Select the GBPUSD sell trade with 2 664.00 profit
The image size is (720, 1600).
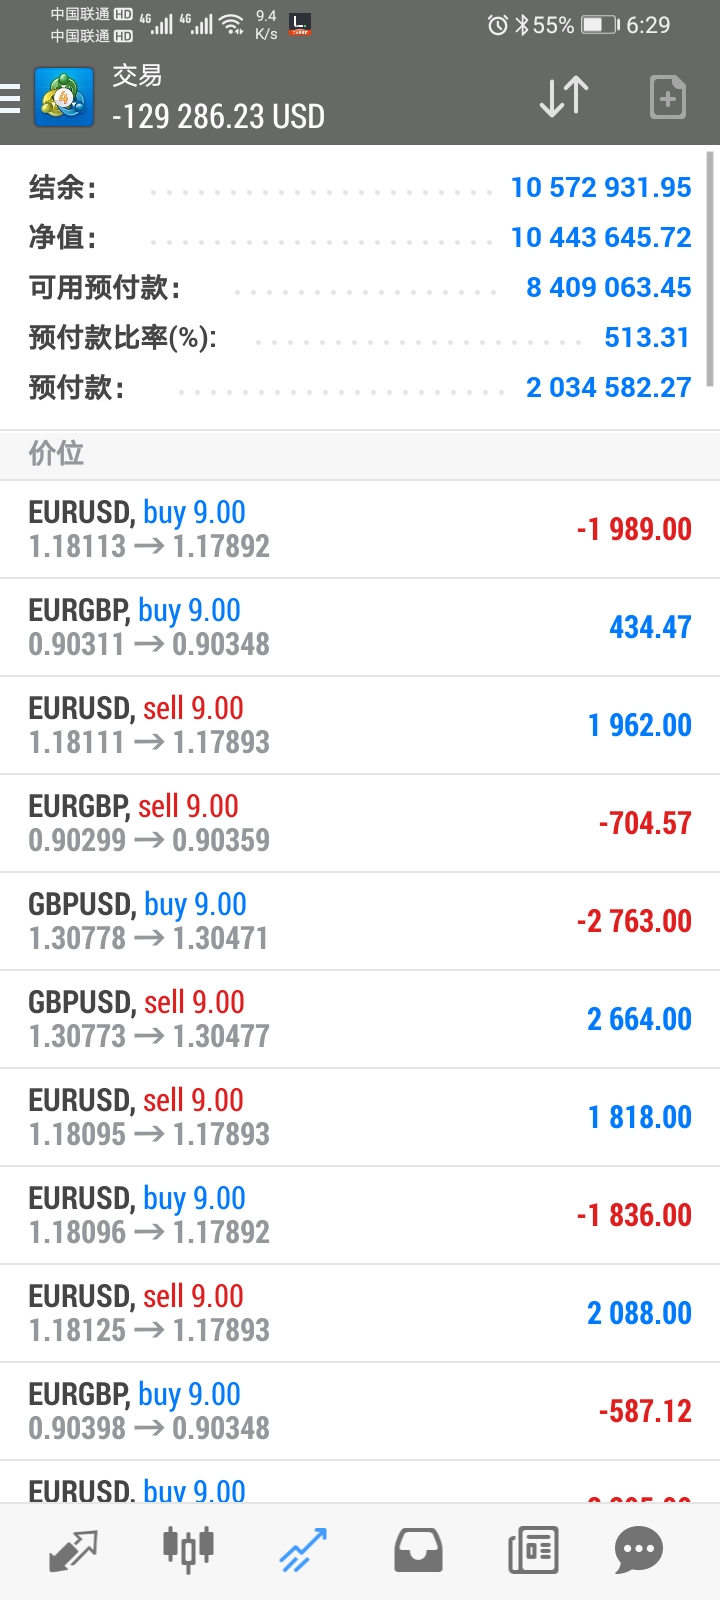pyautogui.click(x=360, y=1019)
